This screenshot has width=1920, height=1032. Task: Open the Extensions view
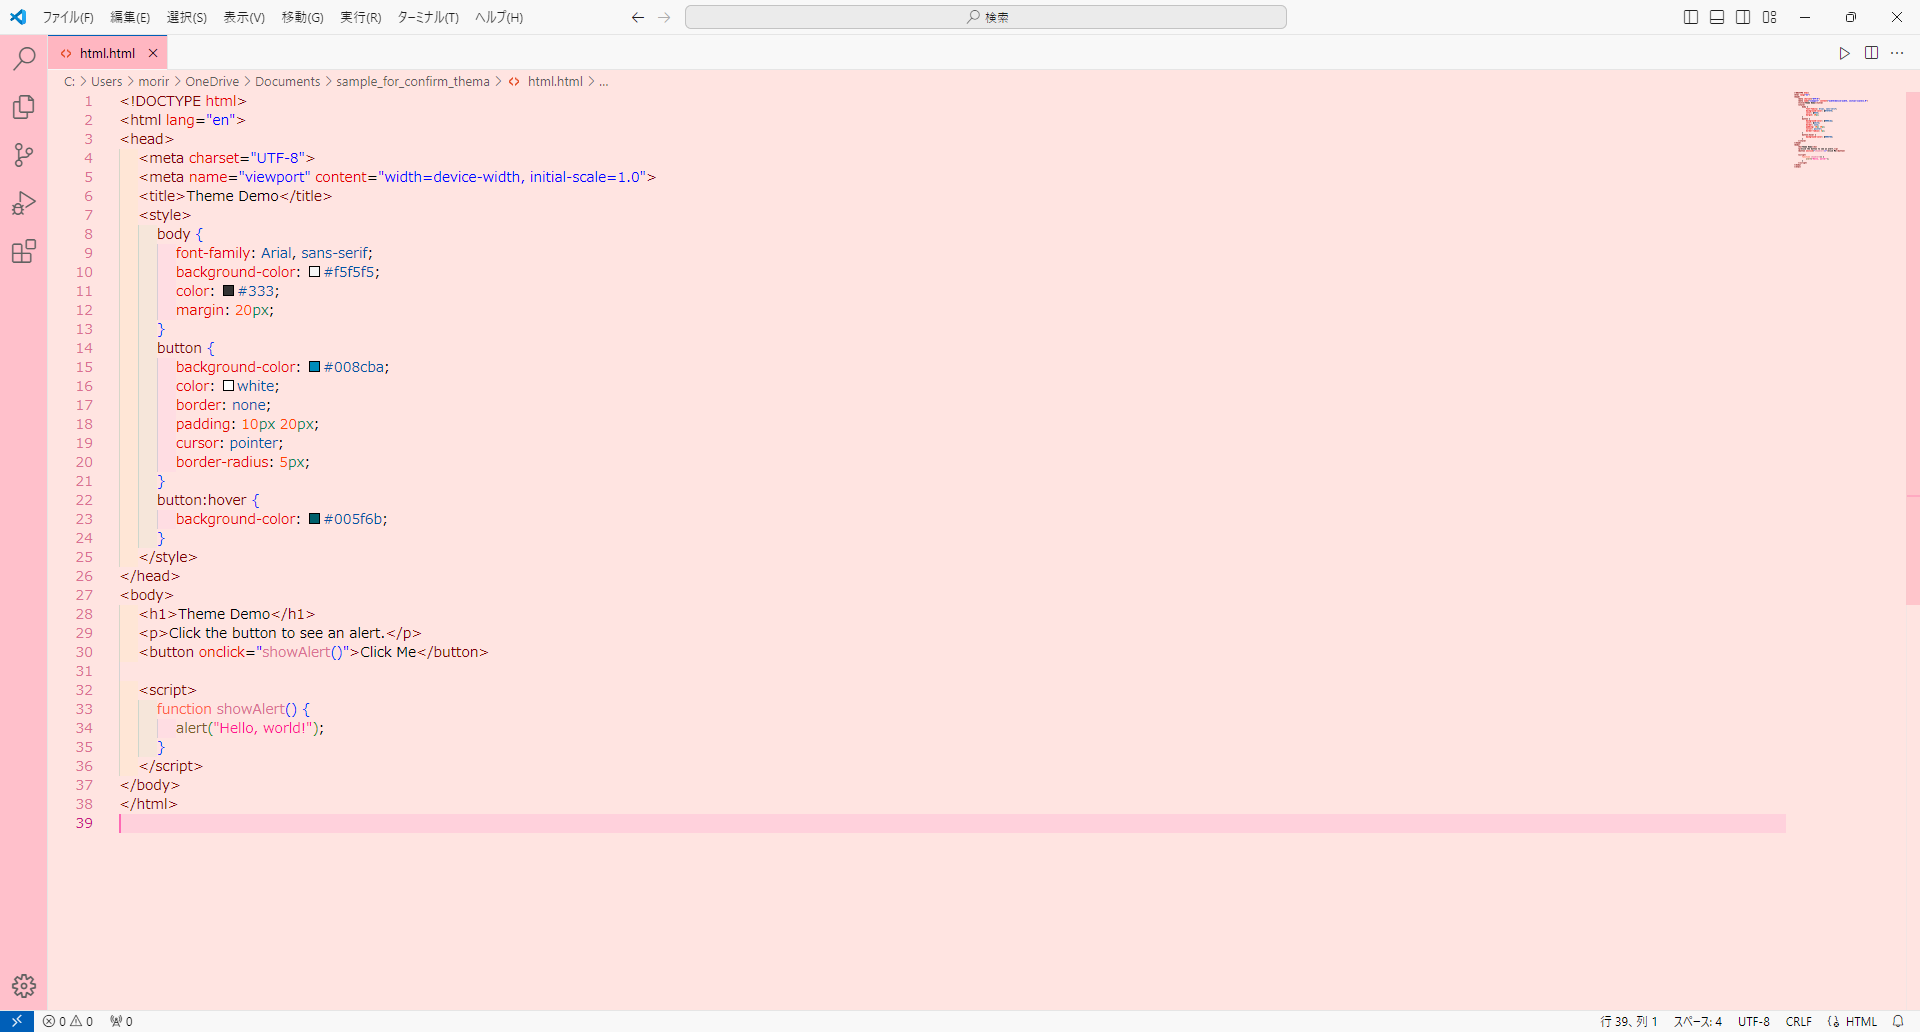pos(24,251)
